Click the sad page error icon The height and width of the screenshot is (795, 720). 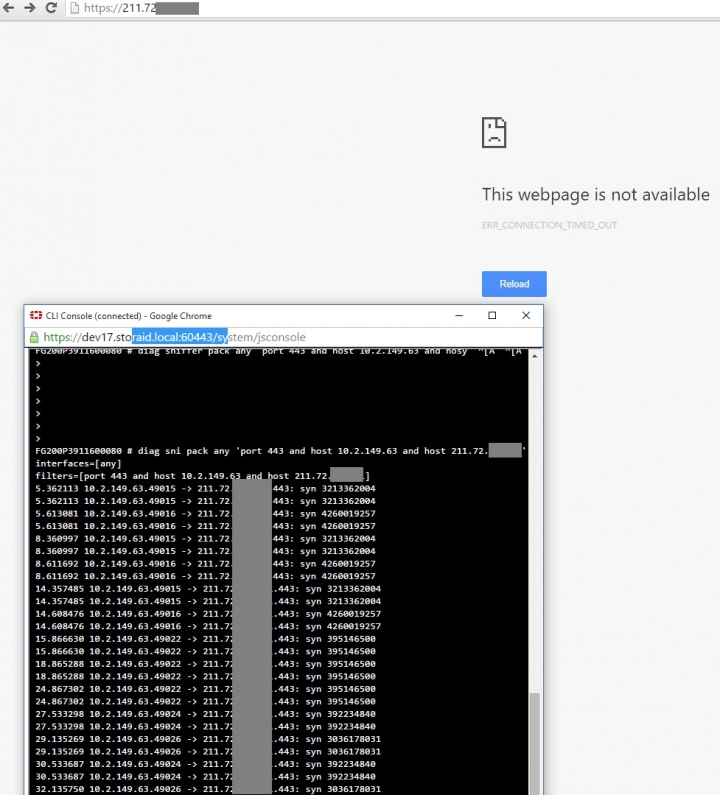tap(494, 132)
